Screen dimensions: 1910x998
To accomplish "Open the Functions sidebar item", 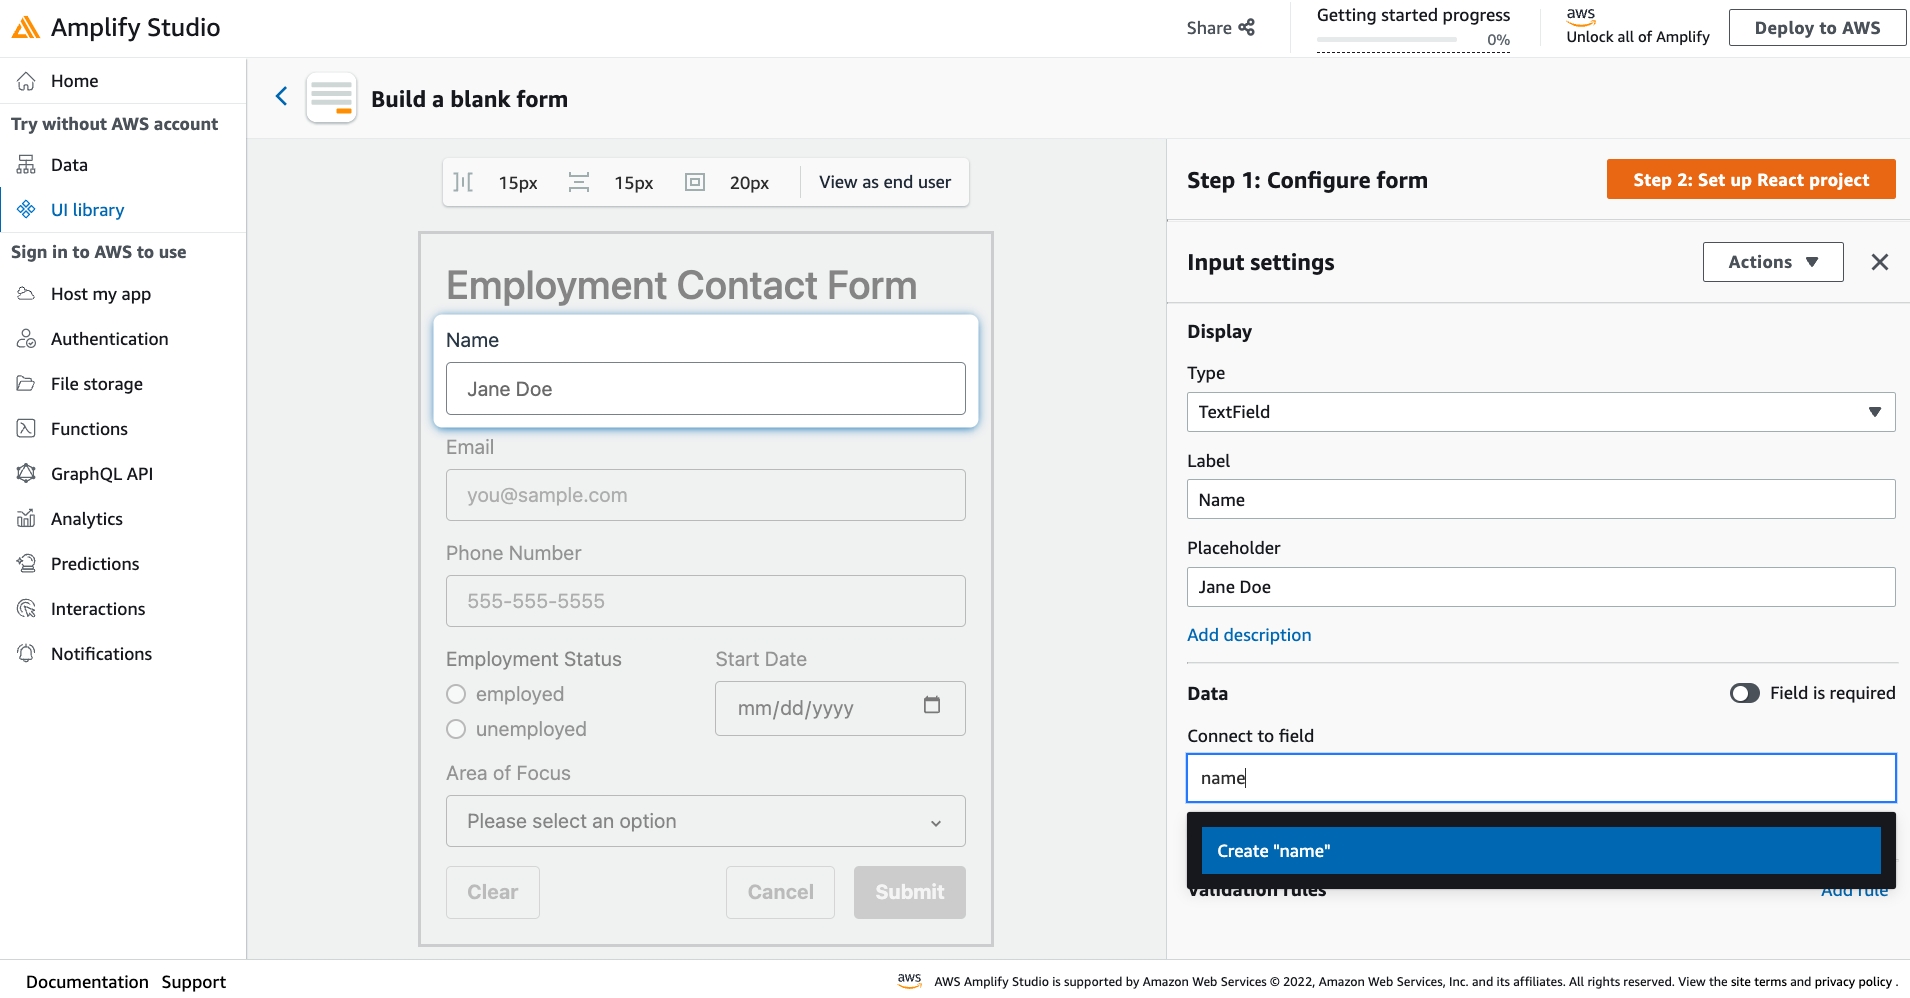I will (x=89, y=428).
